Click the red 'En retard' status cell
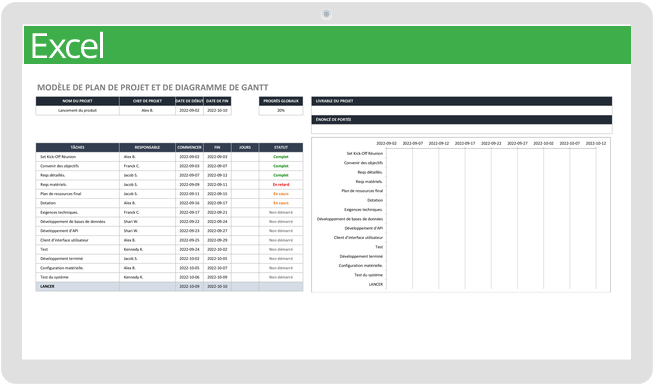The width and height of the screenshot is (654, 385). [x=281, y=184]
